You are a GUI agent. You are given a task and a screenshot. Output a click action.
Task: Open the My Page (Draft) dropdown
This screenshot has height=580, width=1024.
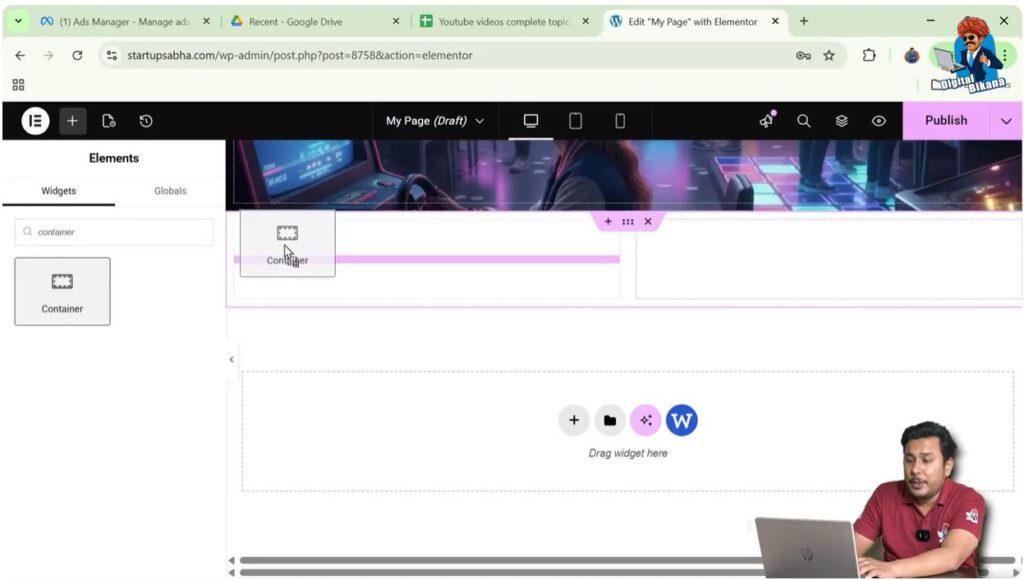435,121
